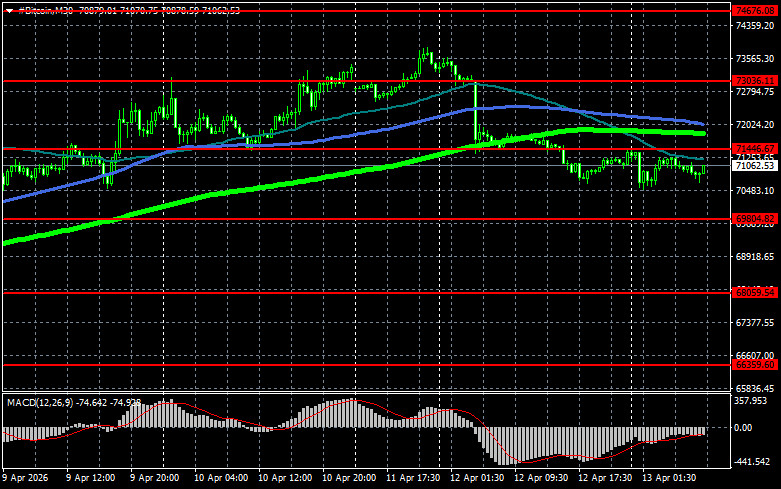Image resolution: width=781 pixels, height=489 pixels.
Task: Click the 73565.30 price scale value
Action: [x=755, y=59]
